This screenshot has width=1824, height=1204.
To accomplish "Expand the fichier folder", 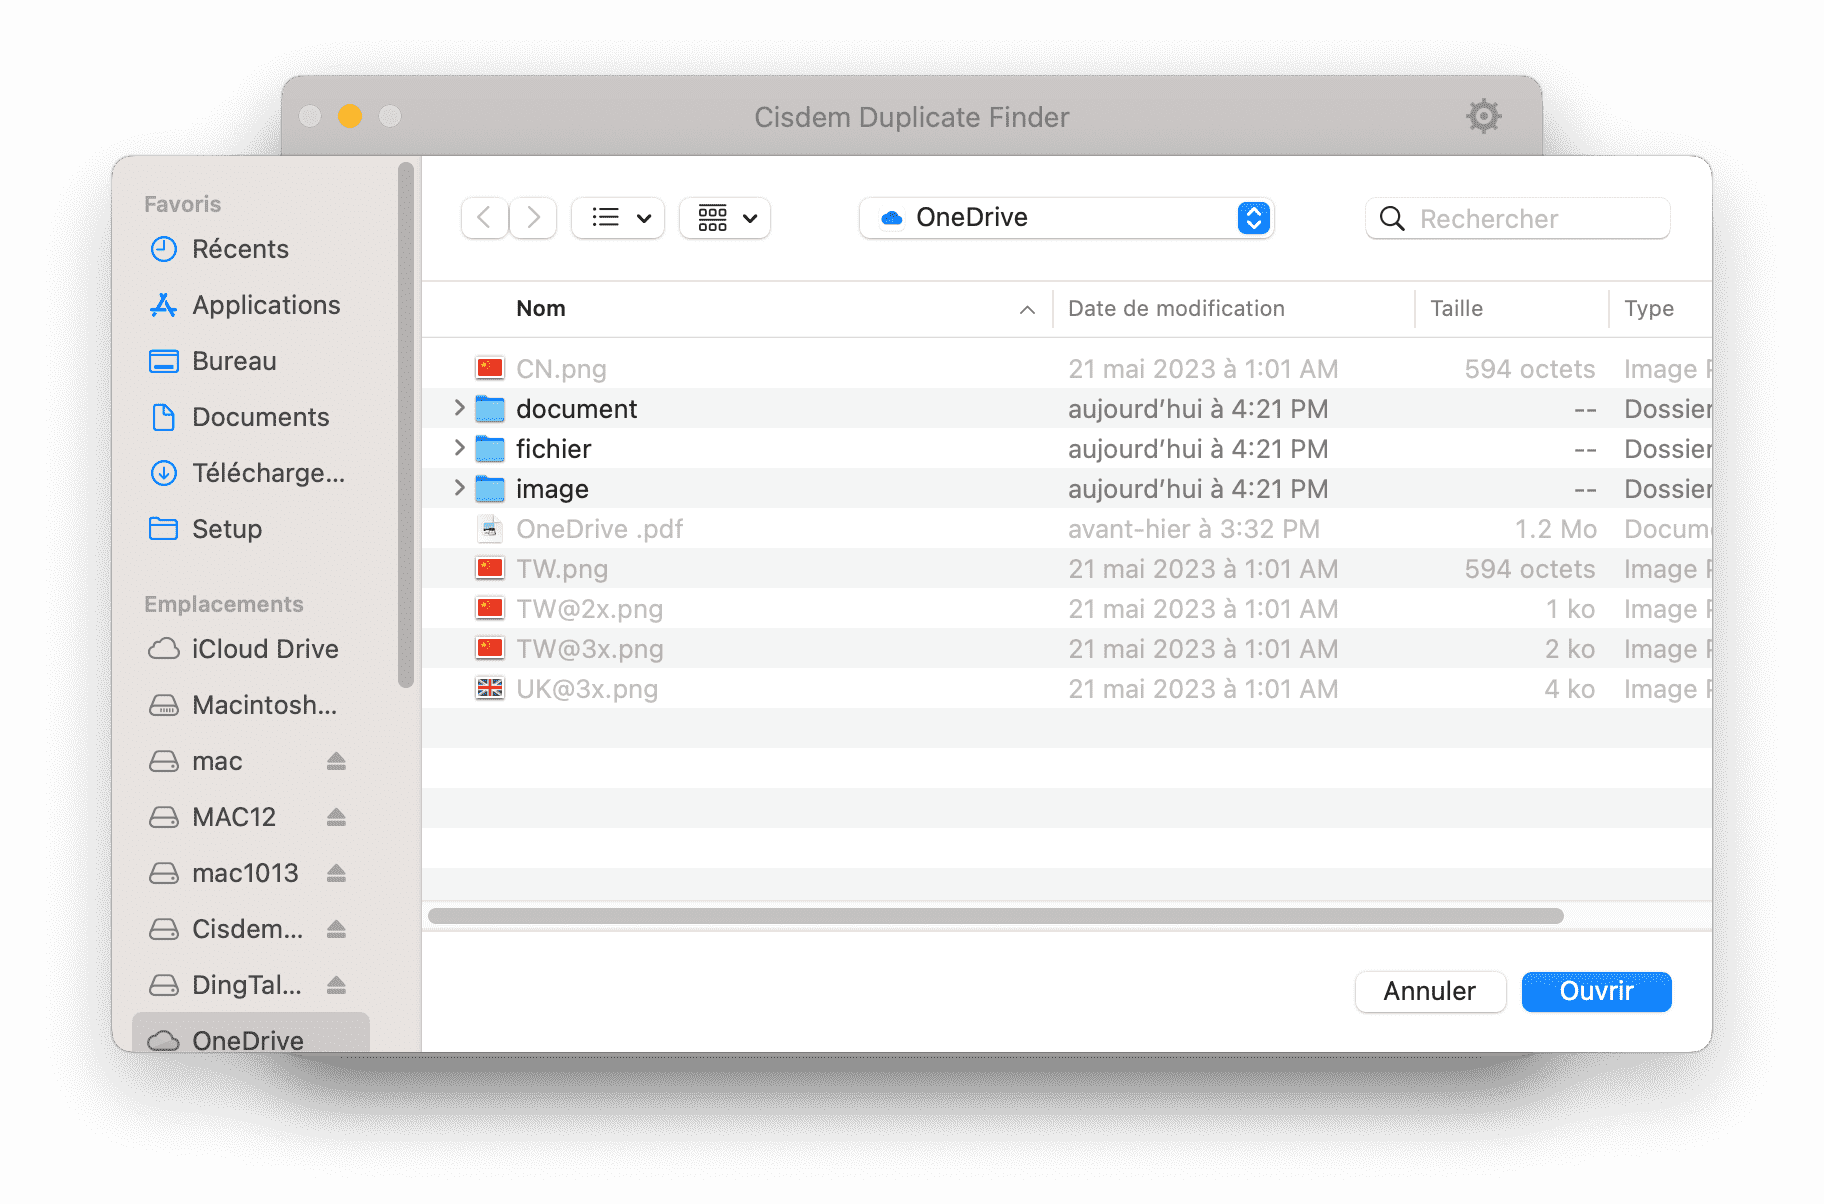I will 459,448.
